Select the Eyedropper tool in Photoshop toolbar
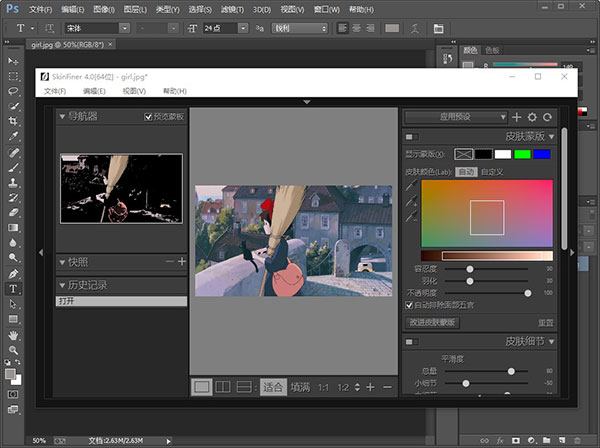Image resolution: width=600 pixels, height=448 pixels. [x=13, y=136]
